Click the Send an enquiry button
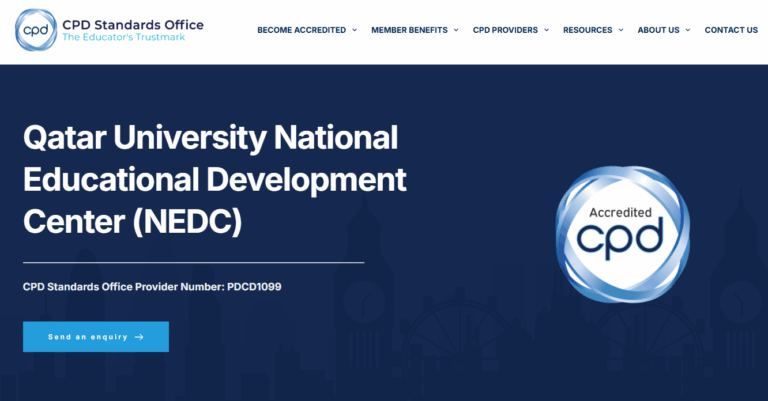The width and height of the screenshot is (768, 401). pyautogui.click(x=96, y=337)
